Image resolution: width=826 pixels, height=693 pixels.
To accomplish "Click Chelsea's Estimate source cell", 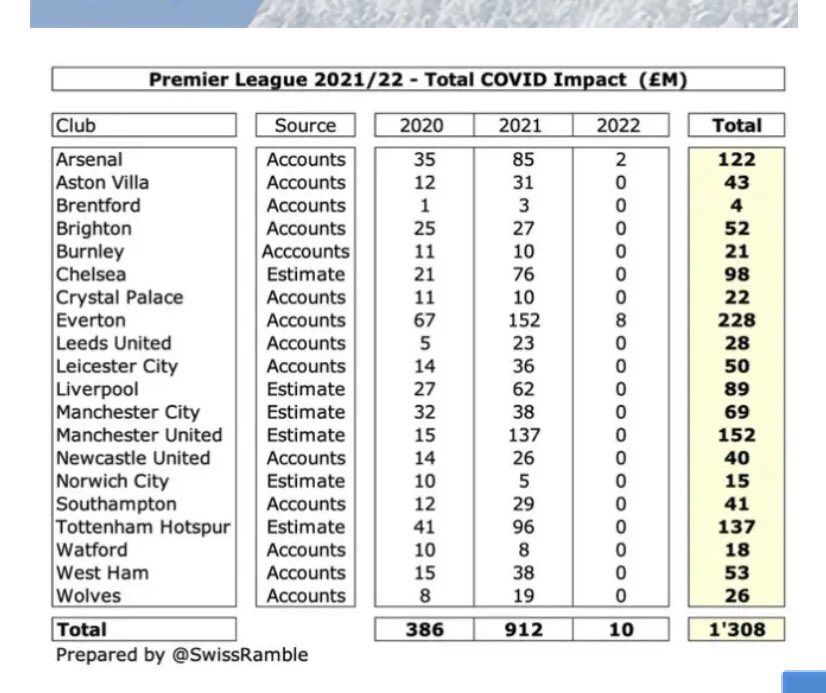I will click(305, 275).
